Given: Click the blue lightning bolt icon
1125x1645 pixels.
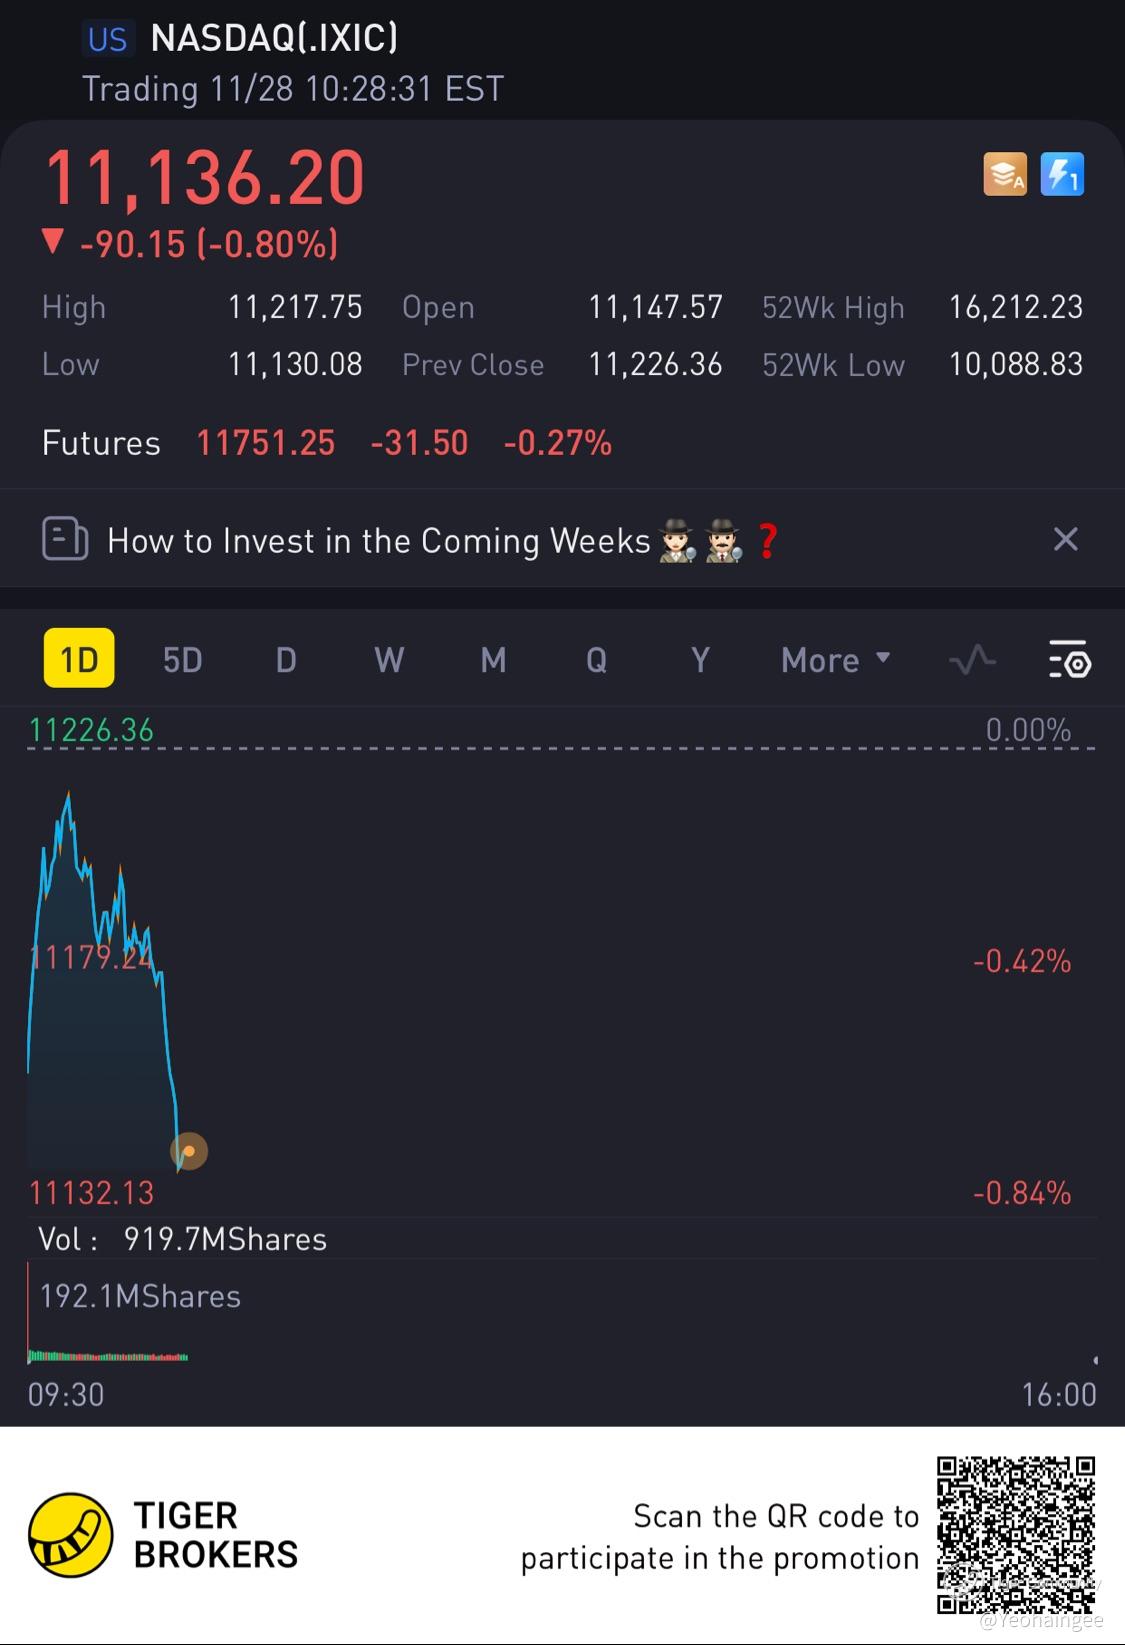Looking at the screenshot, I should tap(1062, 174).
